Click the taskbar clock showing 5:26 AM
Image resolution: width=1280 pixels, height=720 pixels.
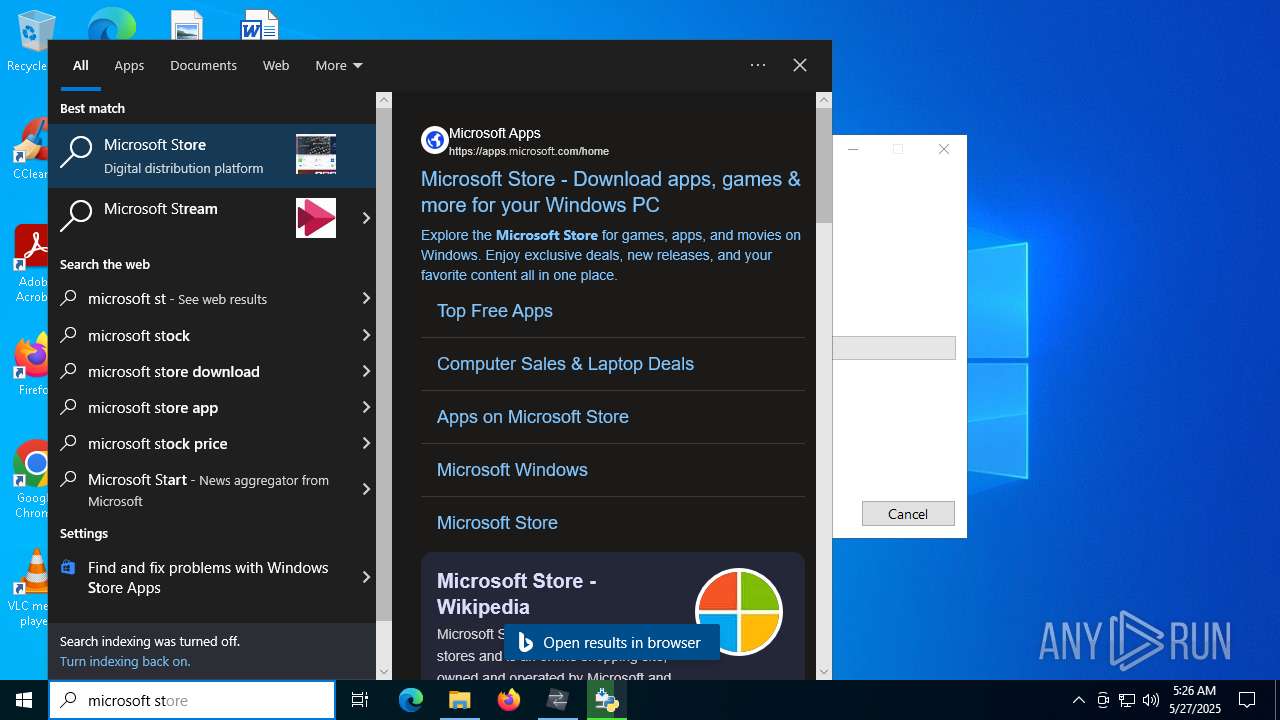point(1195,700)
